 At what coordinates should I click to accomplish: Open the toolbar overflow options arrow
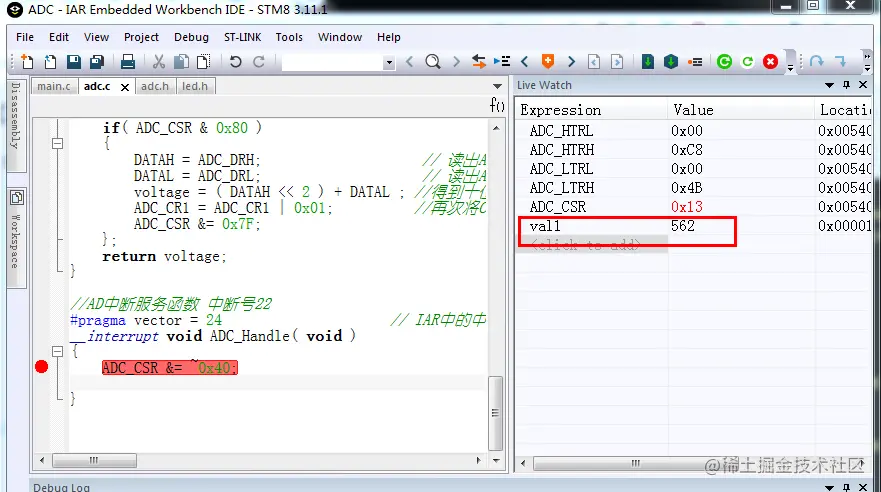(x=790, y=68)
